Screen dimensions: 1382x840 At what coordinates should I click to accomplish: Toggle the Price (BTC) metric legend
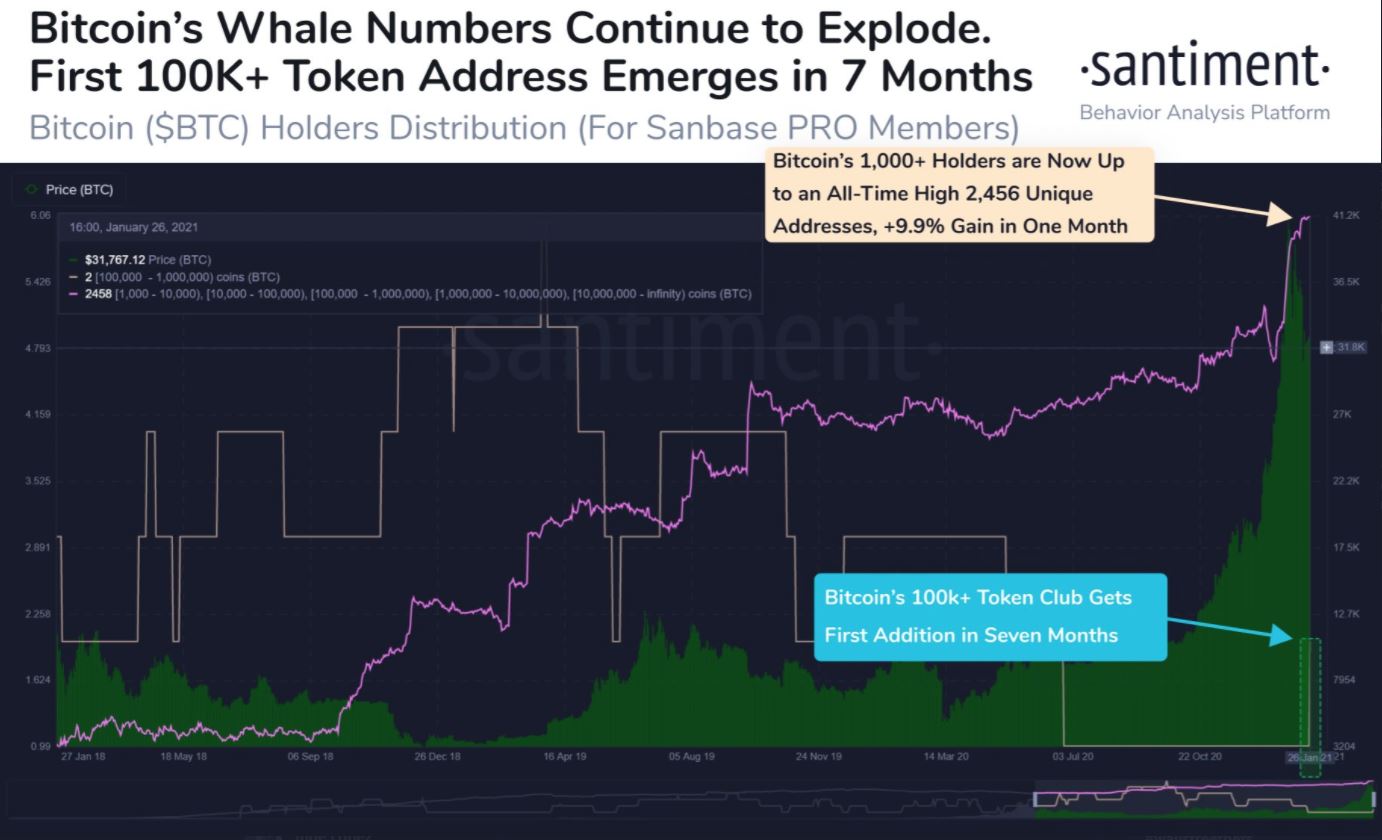69,189
